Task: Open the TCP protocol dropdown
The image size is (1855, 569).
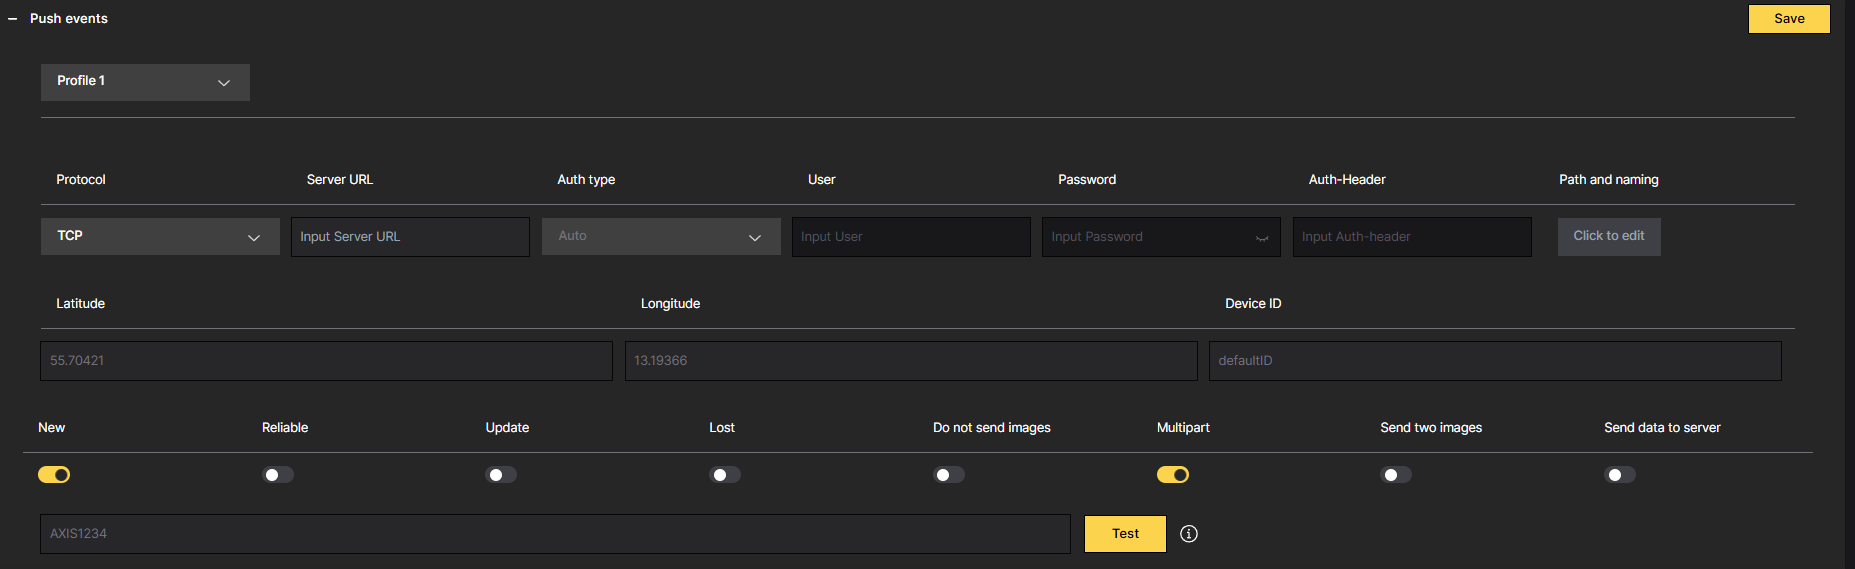Action: [160, 237]
